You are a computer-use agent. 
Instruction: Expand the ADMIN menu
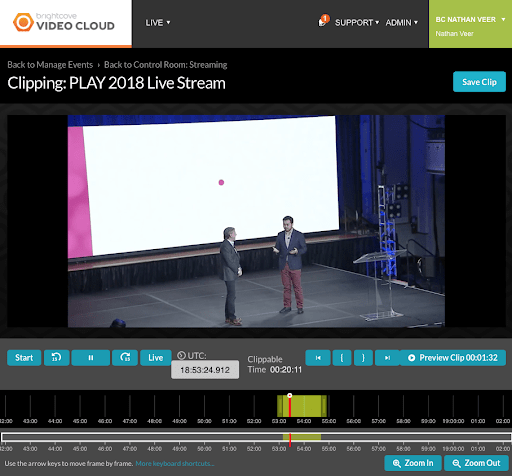pos(401,23)
